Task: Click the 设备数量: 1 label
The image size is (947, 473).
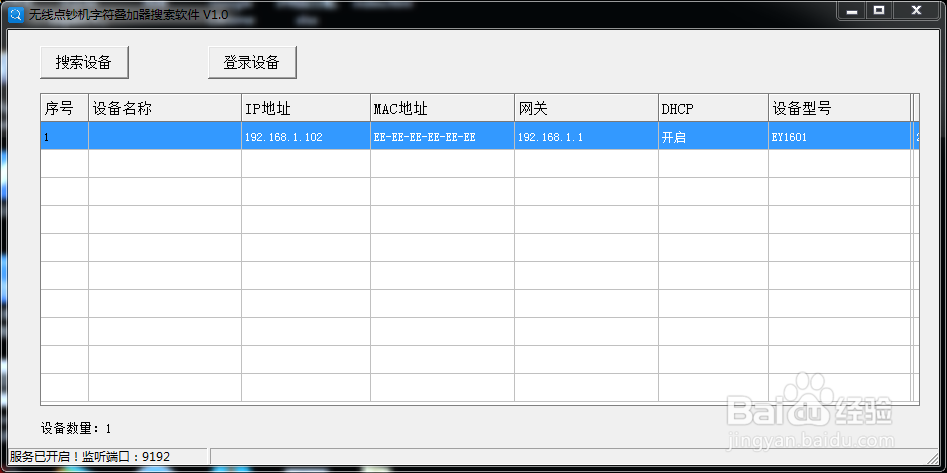Action: (76, 429)
